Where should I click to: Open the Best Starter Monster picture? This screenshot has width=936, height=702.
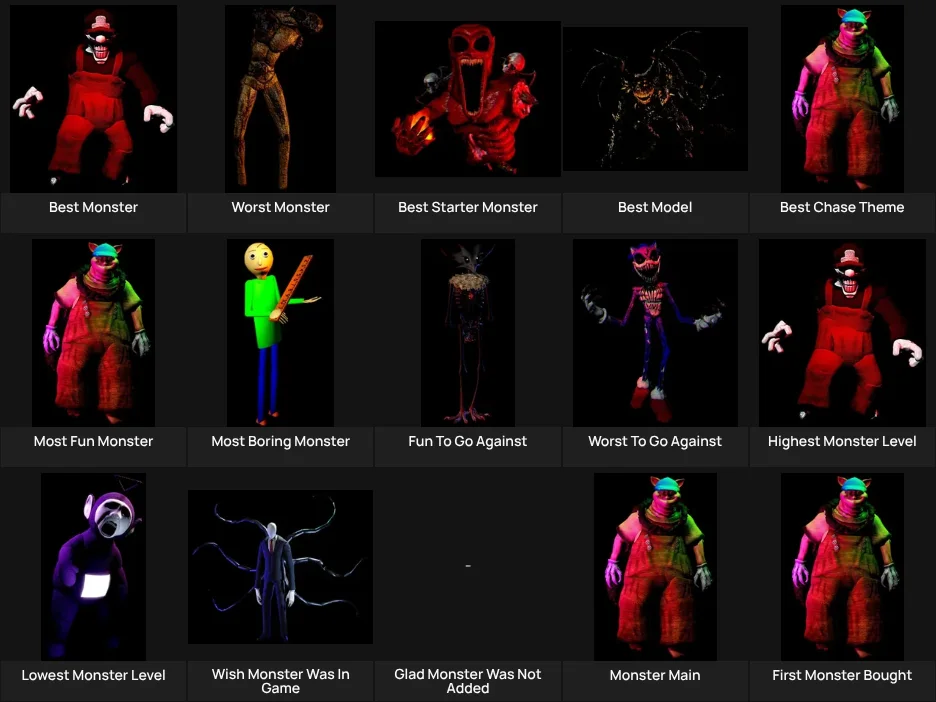pos(467,99)
